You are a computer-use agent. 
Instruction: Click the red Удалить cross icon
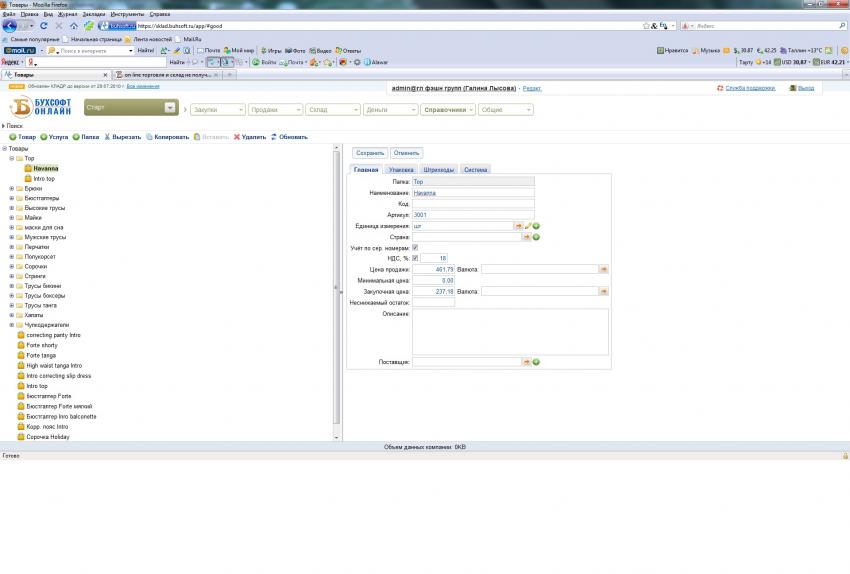(237, 137)
